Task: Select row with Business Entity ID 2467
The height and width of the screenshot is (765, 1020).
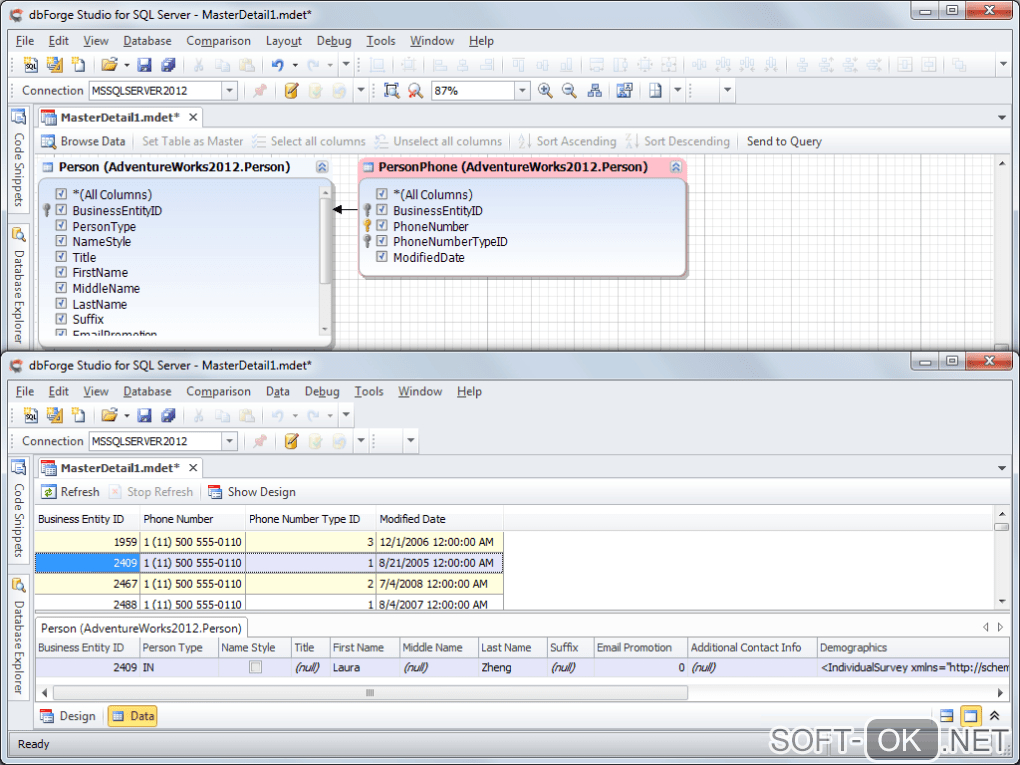Action: click(x=269, y=584)
